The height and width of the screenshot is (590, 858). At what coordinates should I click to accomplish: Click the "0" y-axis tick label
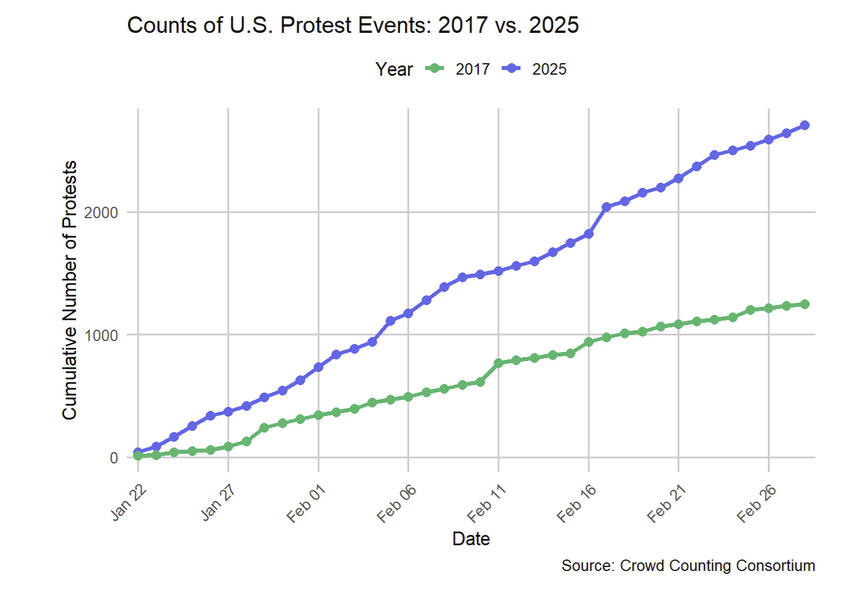click(115, 458)
